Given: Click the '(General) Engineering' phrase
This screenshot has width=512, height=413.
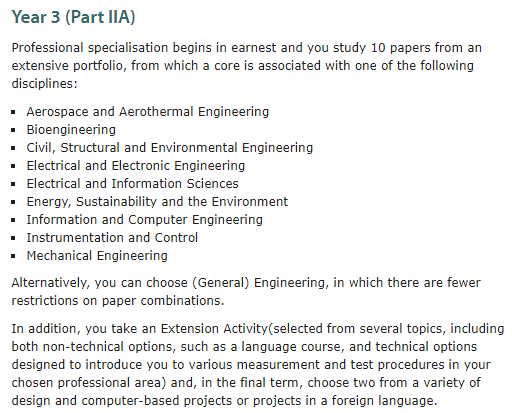Looking at the screenshot, I should 258,283.
